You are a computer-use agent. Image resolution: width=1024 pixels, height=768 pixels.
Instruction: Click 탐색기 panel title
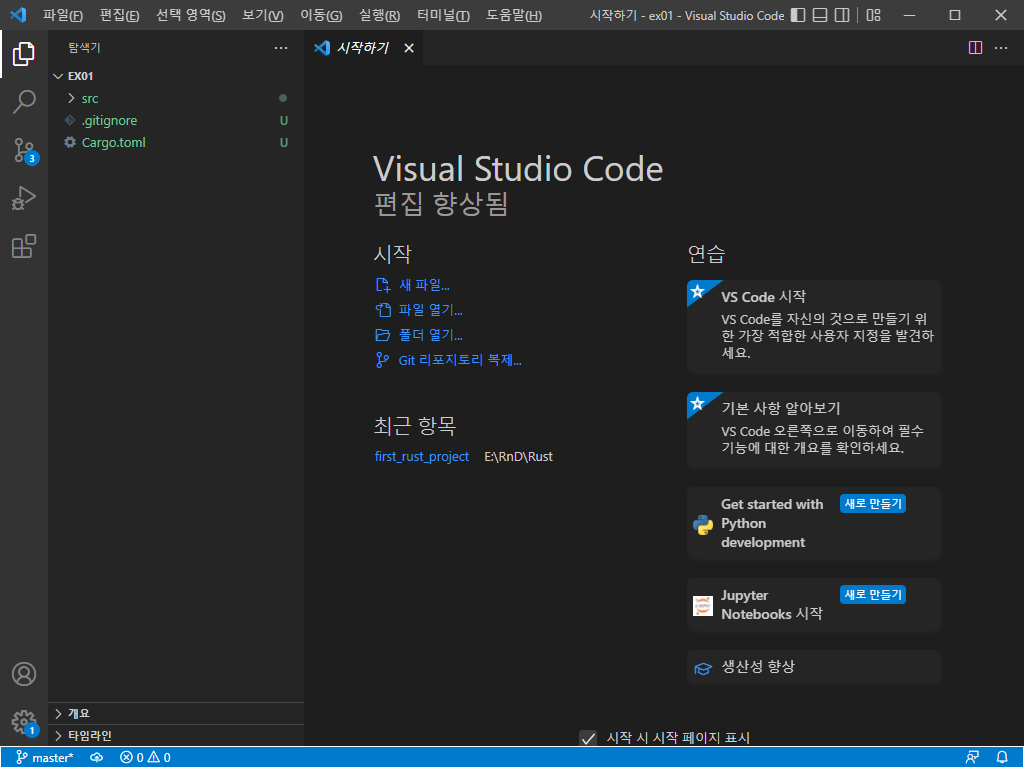click(84, 48)
